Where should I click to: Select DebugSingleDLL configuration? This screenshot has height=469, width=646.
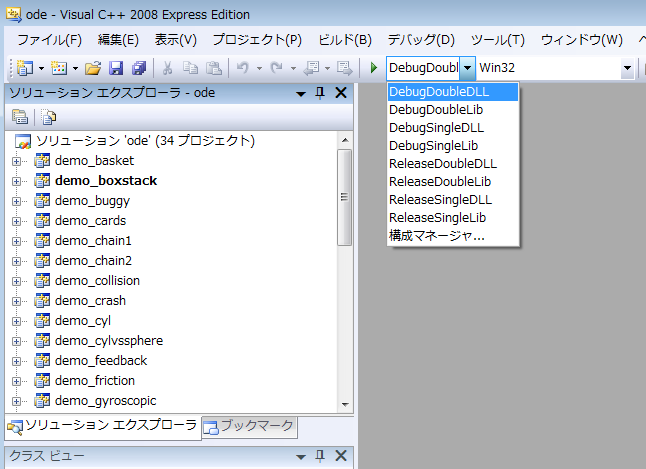click(x=453, y=128)
